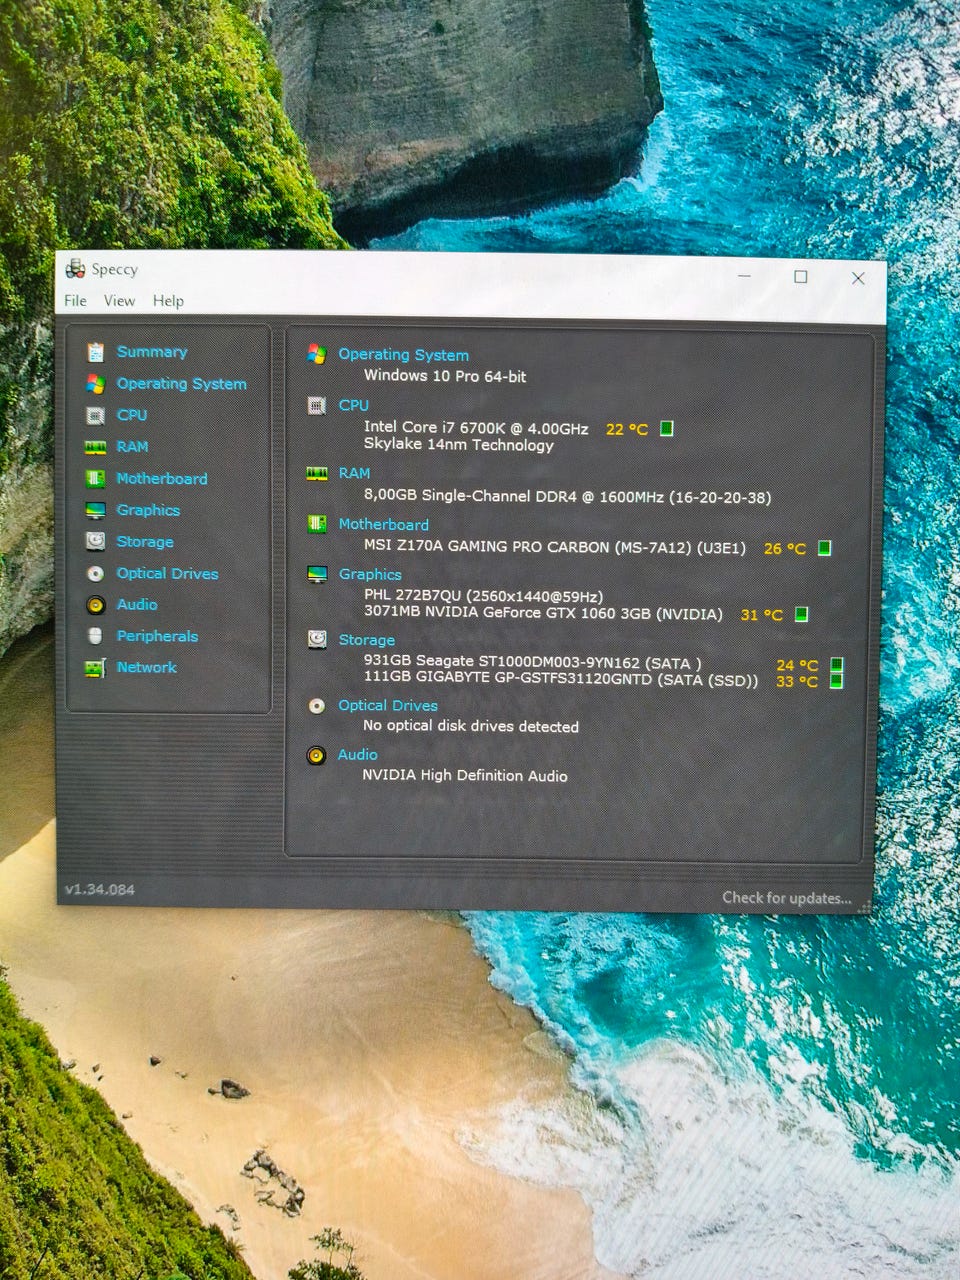960x1280 pixels.
Task: Select the Network icon in sidebar
Action: click(96, 668)
